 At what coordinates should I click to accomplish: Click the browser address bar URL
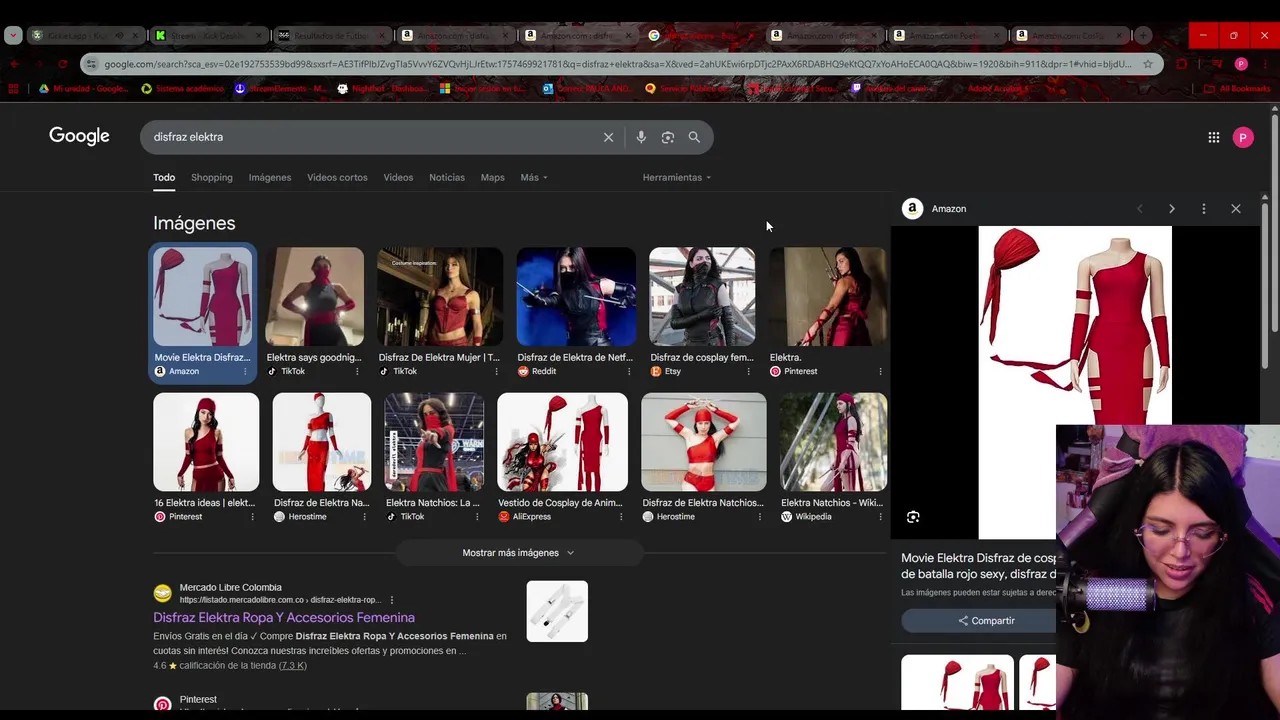pyautogui.click(x=617, y=64)
